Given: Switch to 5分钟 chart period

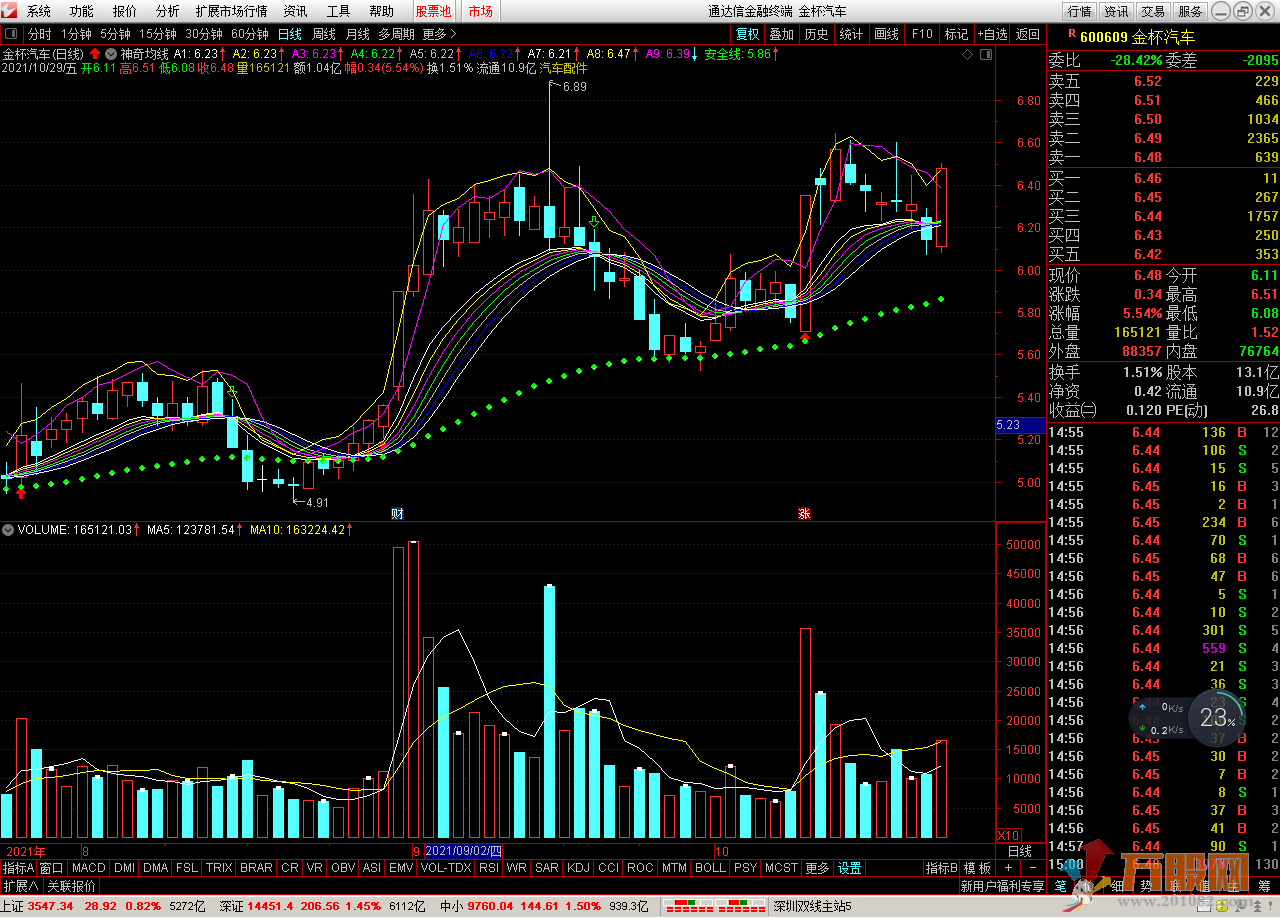Looking at the screenshot, I should tap(115, 34).
